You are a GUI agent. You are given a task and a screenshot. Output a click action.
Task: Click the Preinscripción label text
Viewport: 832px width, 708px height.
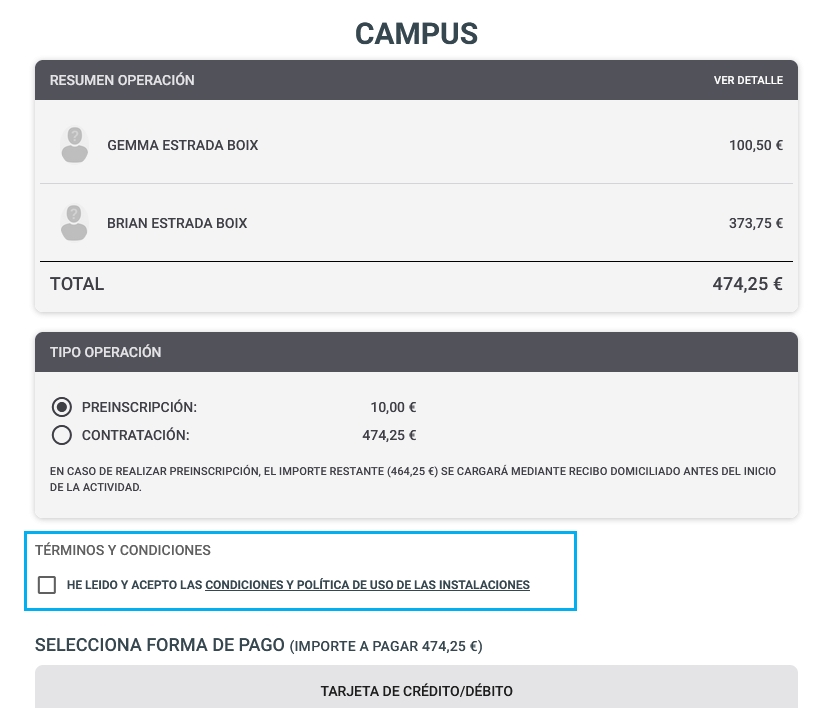coord(139,407)
